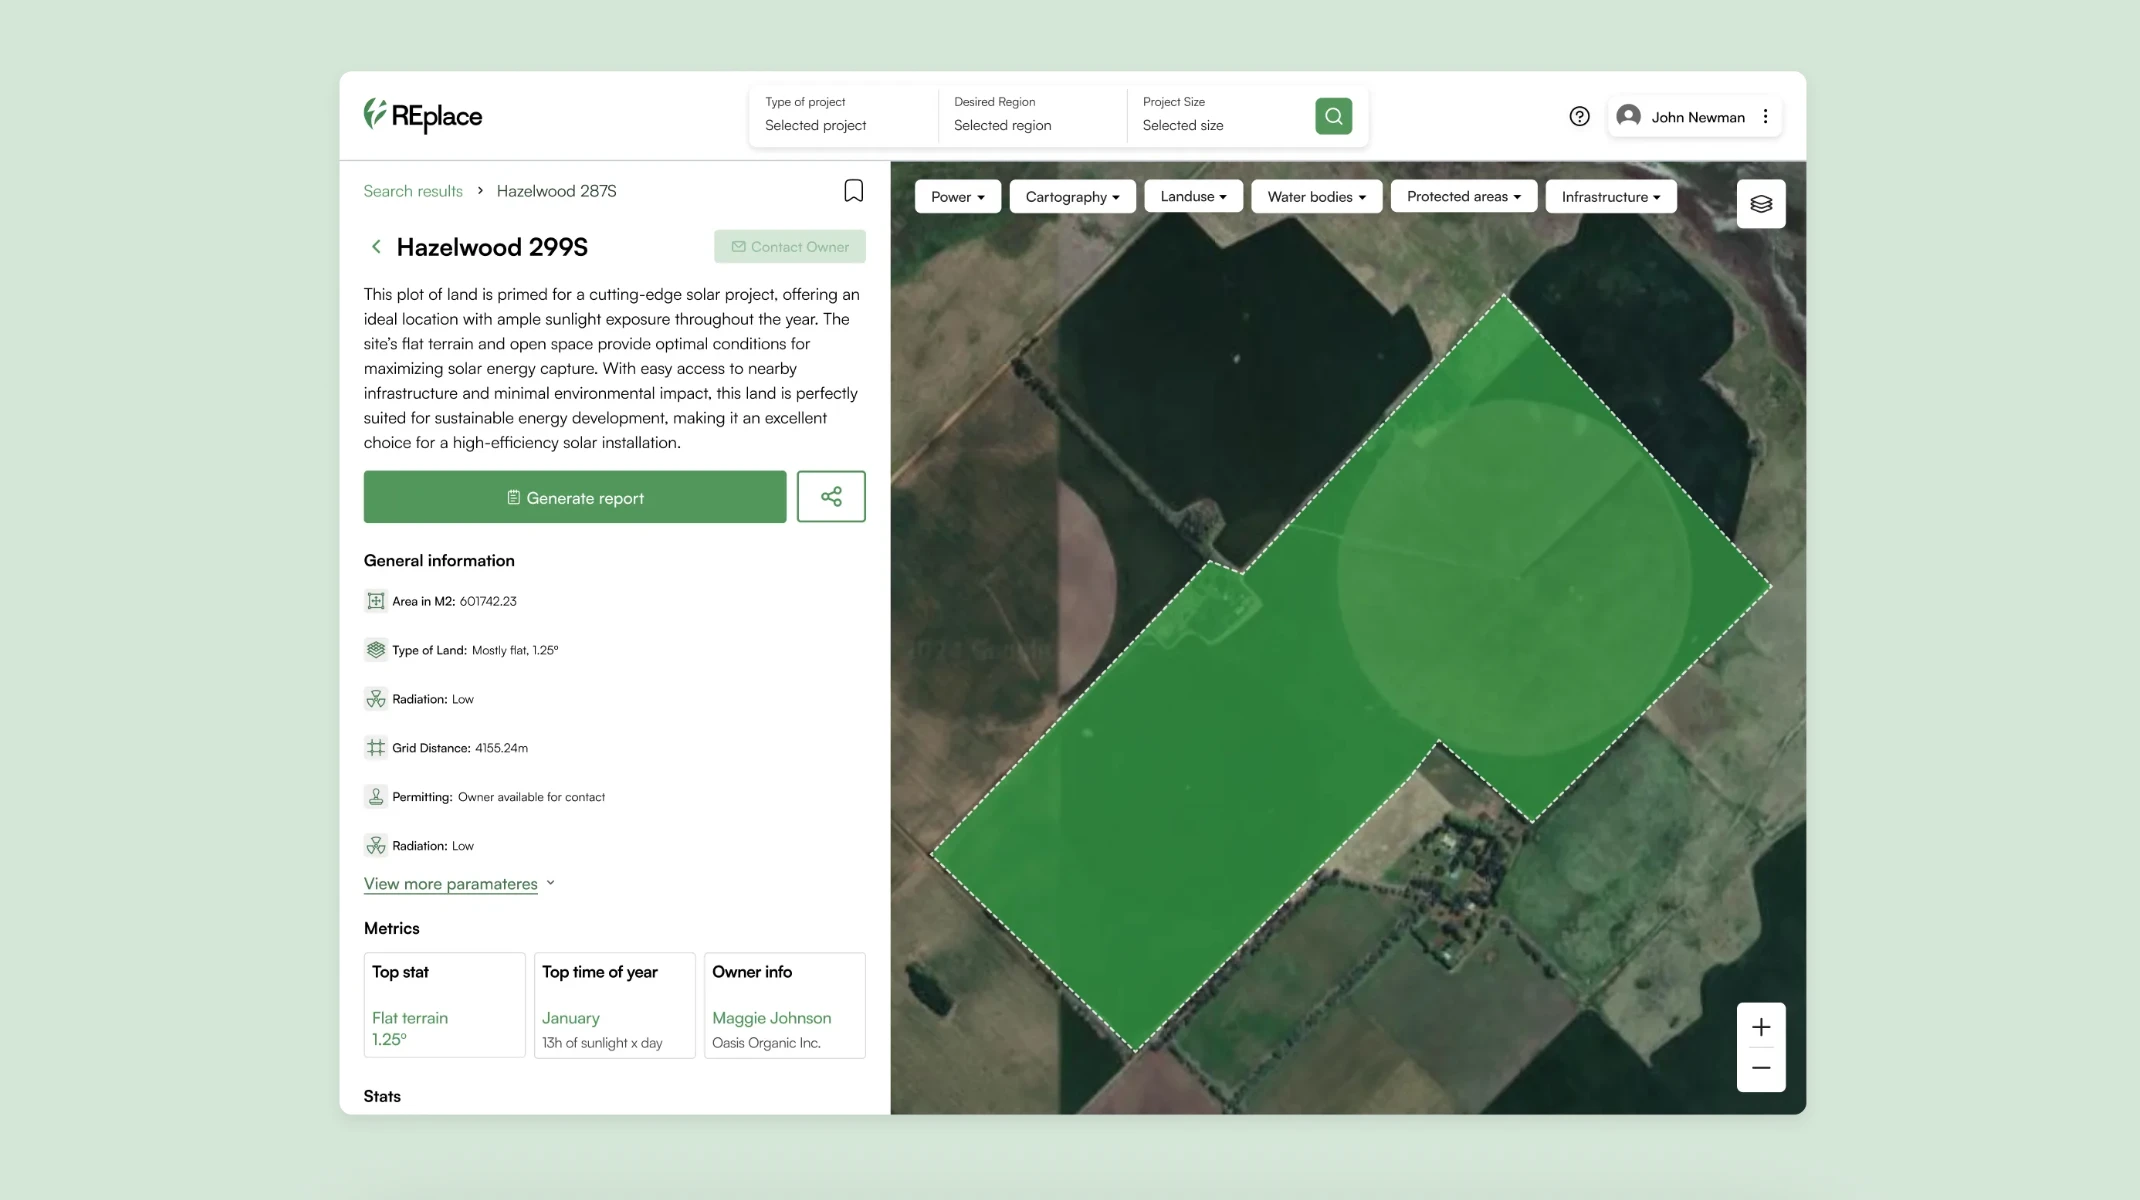Screen dimensions: 2140x1200
Task: Zoom in on the map
Action: click(x=1761, y=1027)
